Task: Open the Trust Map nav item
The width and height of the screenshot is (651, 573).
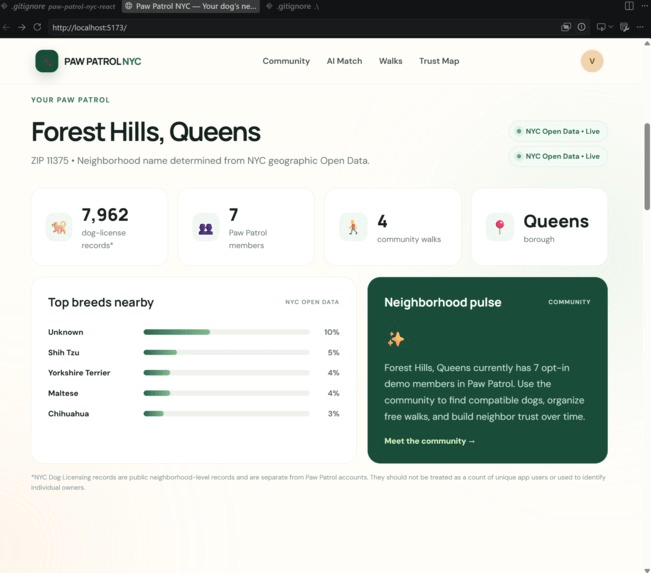Action: [x=439, y=61]
